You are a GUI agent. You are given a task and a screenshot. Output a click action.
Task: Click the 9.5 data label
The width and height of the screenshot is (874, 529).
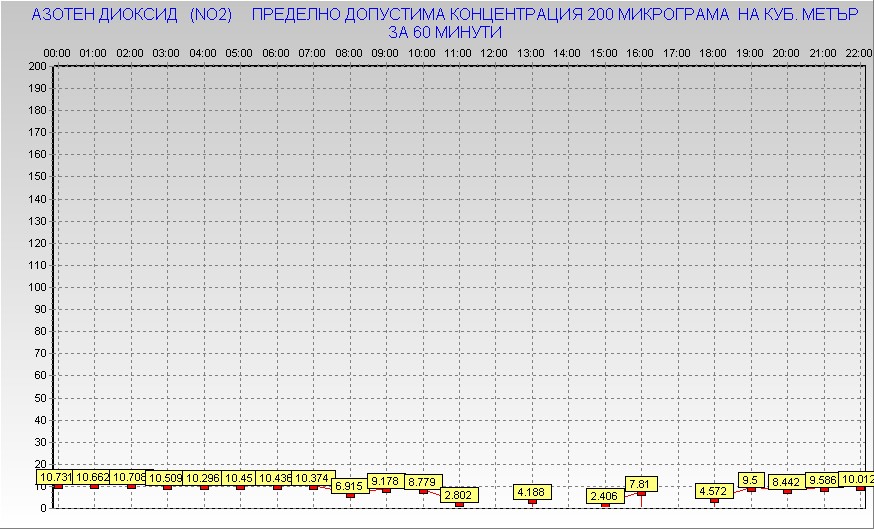(751, 480)
